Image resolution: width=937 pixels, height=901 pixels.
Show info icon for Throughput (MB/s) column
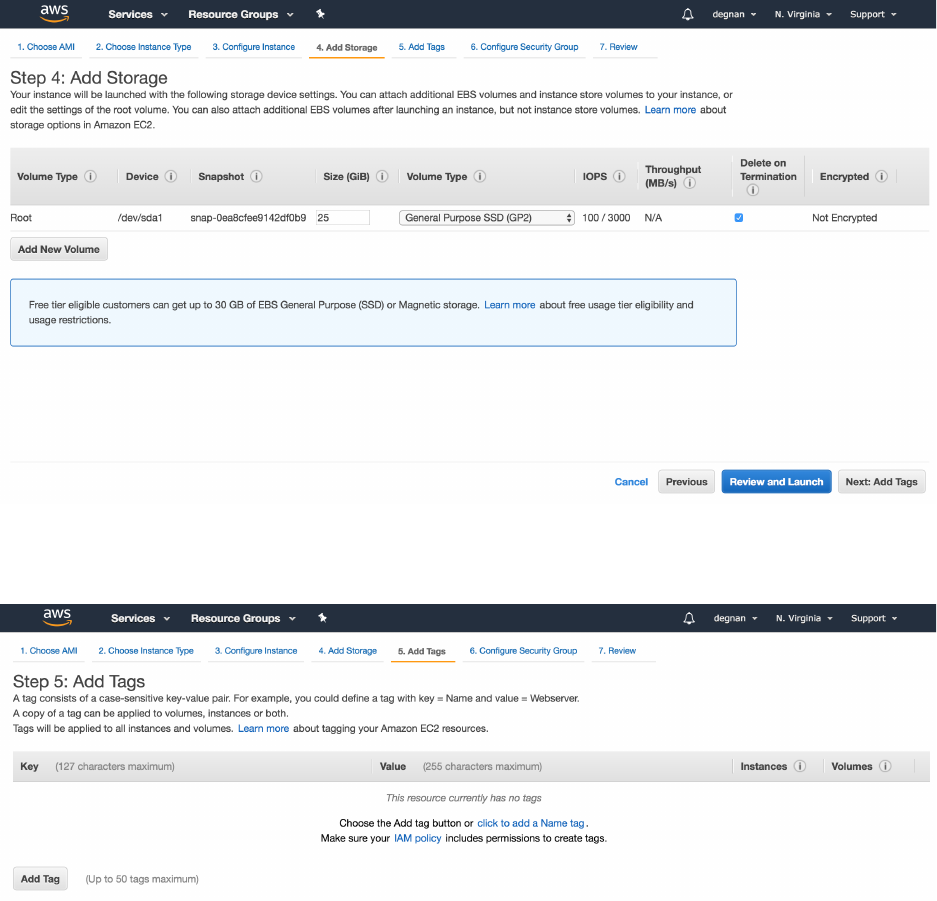(x=690, y=183)
